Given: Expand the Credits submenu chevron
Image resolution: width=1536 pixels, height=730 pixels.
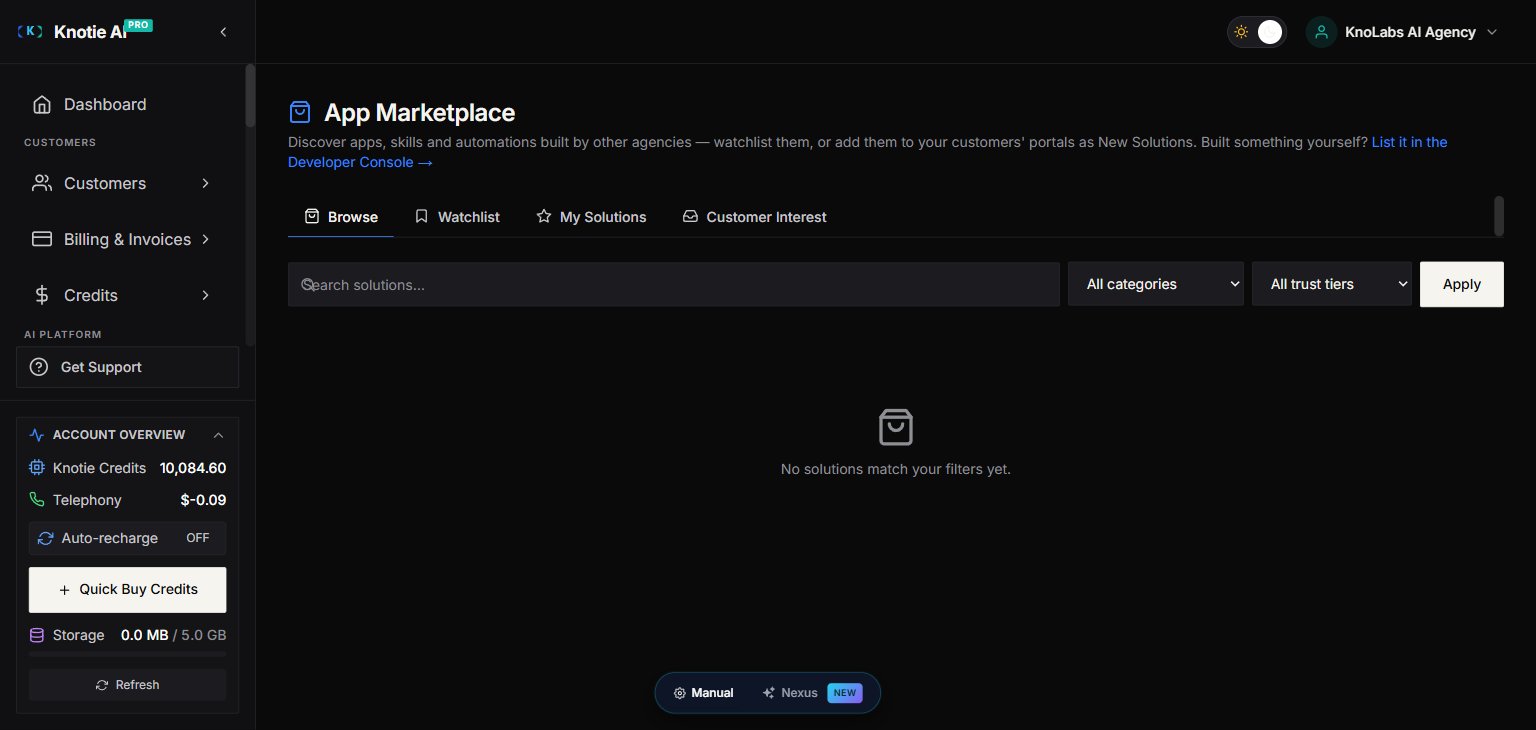Looking at the screenshot, I should click(x=205, y=295).
